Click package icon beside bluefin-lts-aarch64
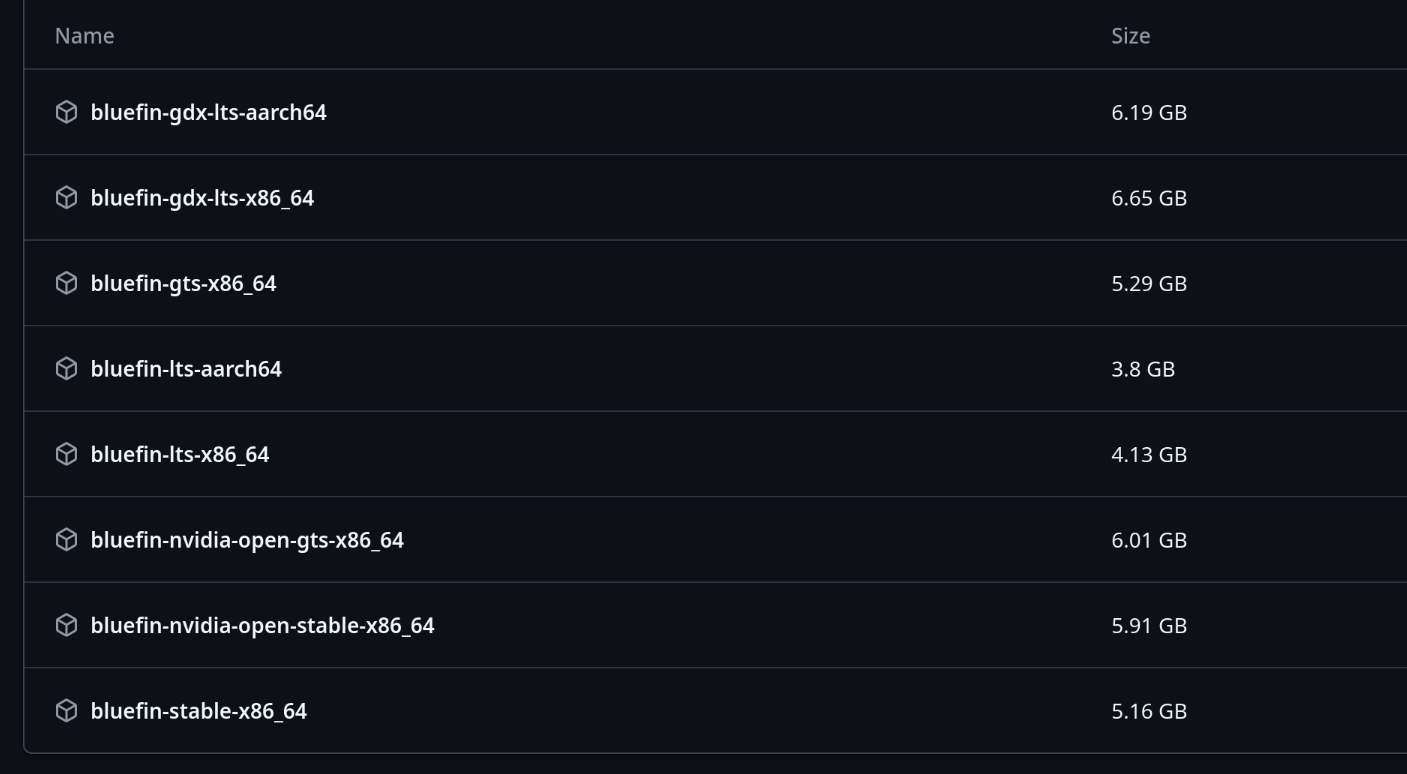Viewport: 1407px width, 774px height. point(66,369)
